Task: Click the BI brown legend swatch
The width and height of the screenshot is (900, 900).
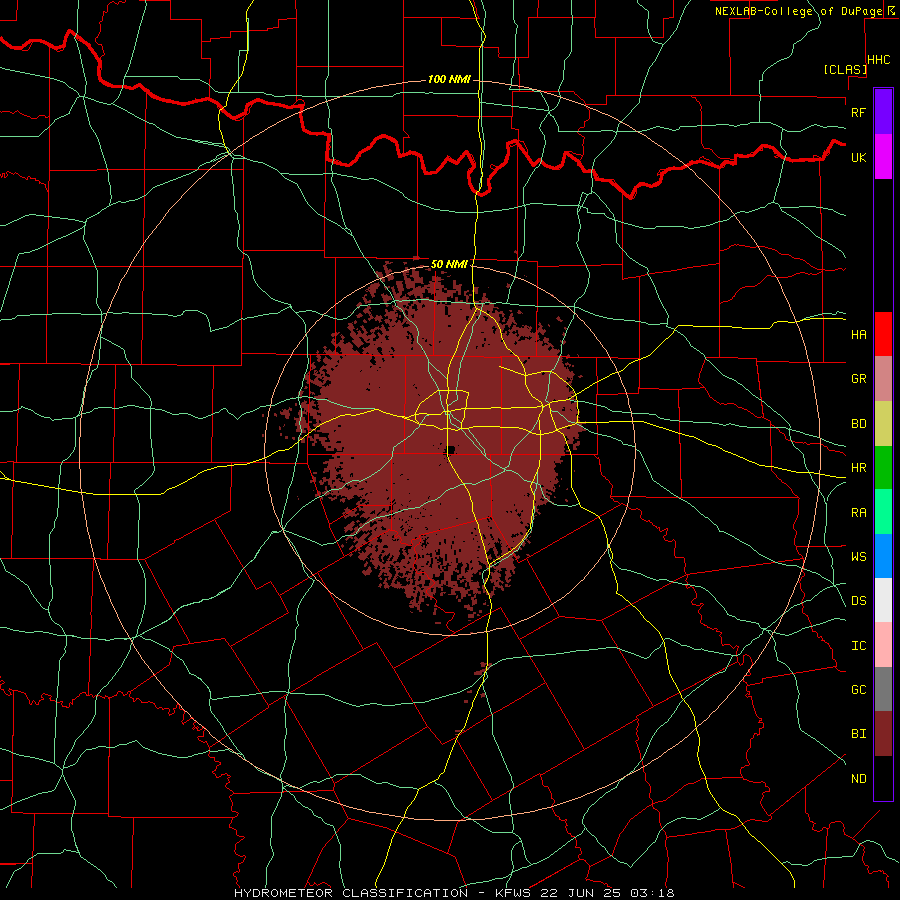Action: (x=883, y=734)
